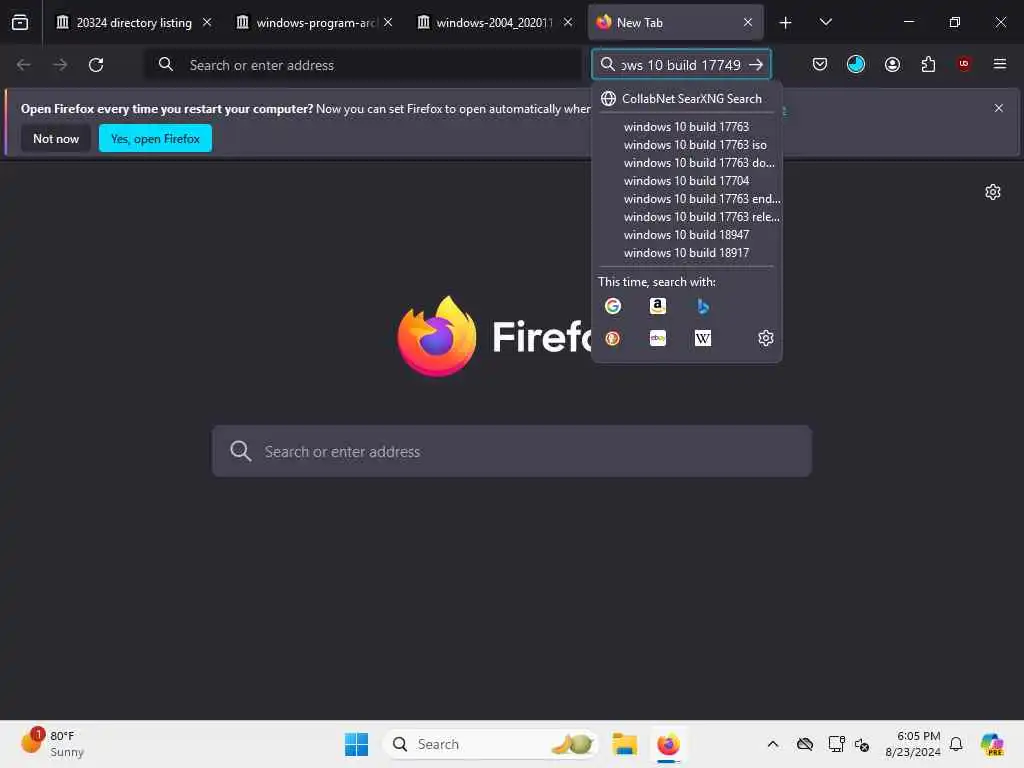Click the Not now button
1024x768 pixels.
[56, 138]
